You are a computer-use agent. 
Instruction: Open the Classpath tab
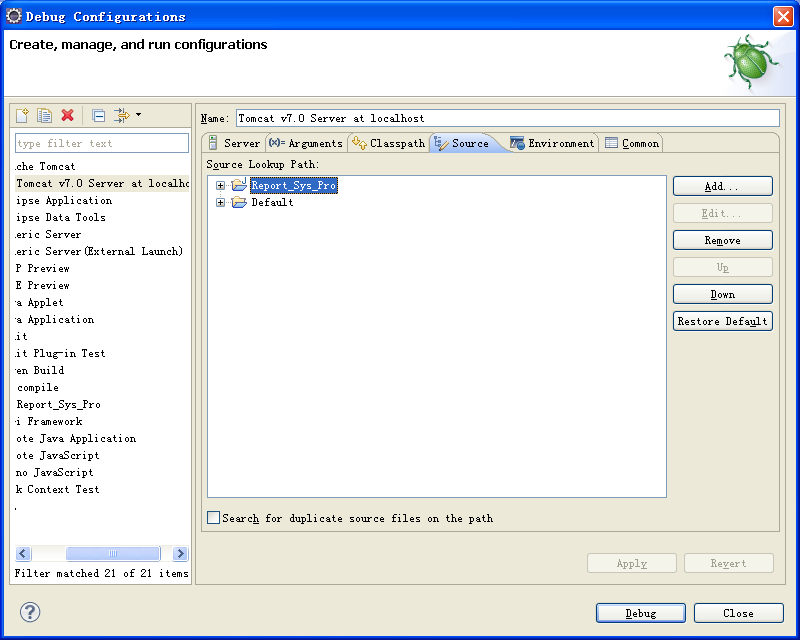pyautogui.click(x=389, y=143)
